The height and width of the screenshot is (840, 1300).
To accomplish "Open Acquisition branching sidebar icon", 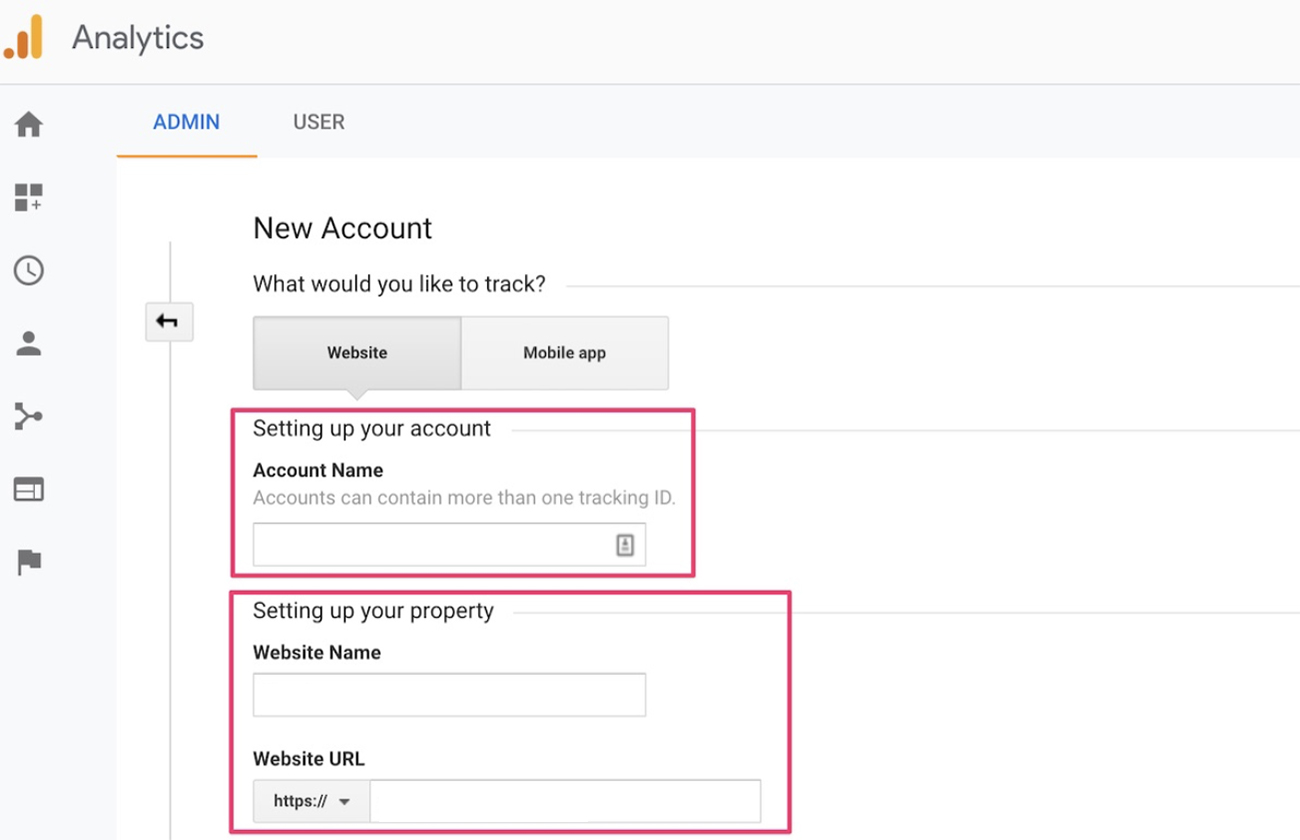I will (29, 416).
